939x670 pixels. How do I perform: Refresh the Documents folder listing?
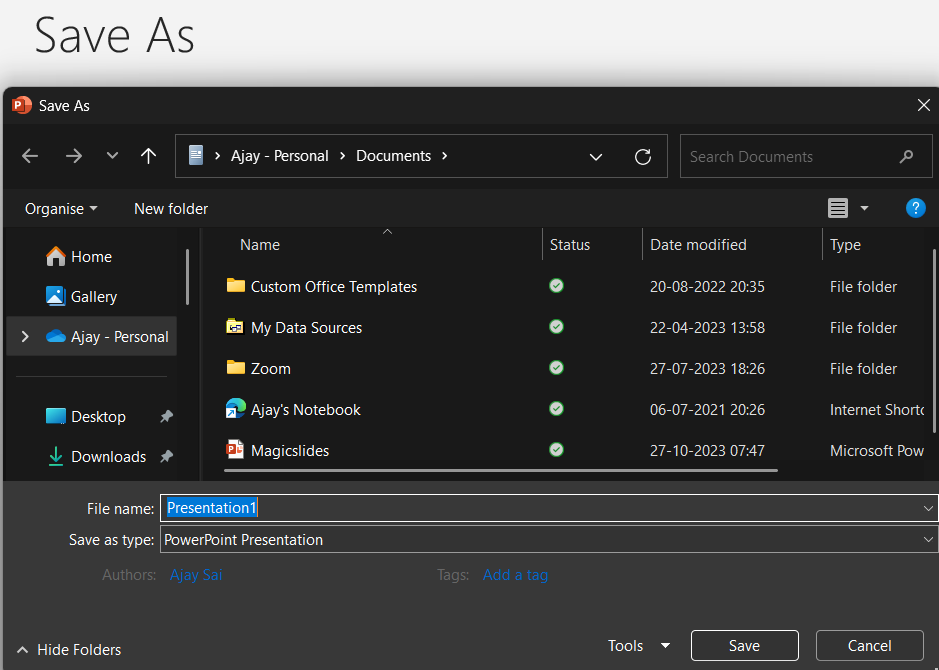(x=643, y=157)
